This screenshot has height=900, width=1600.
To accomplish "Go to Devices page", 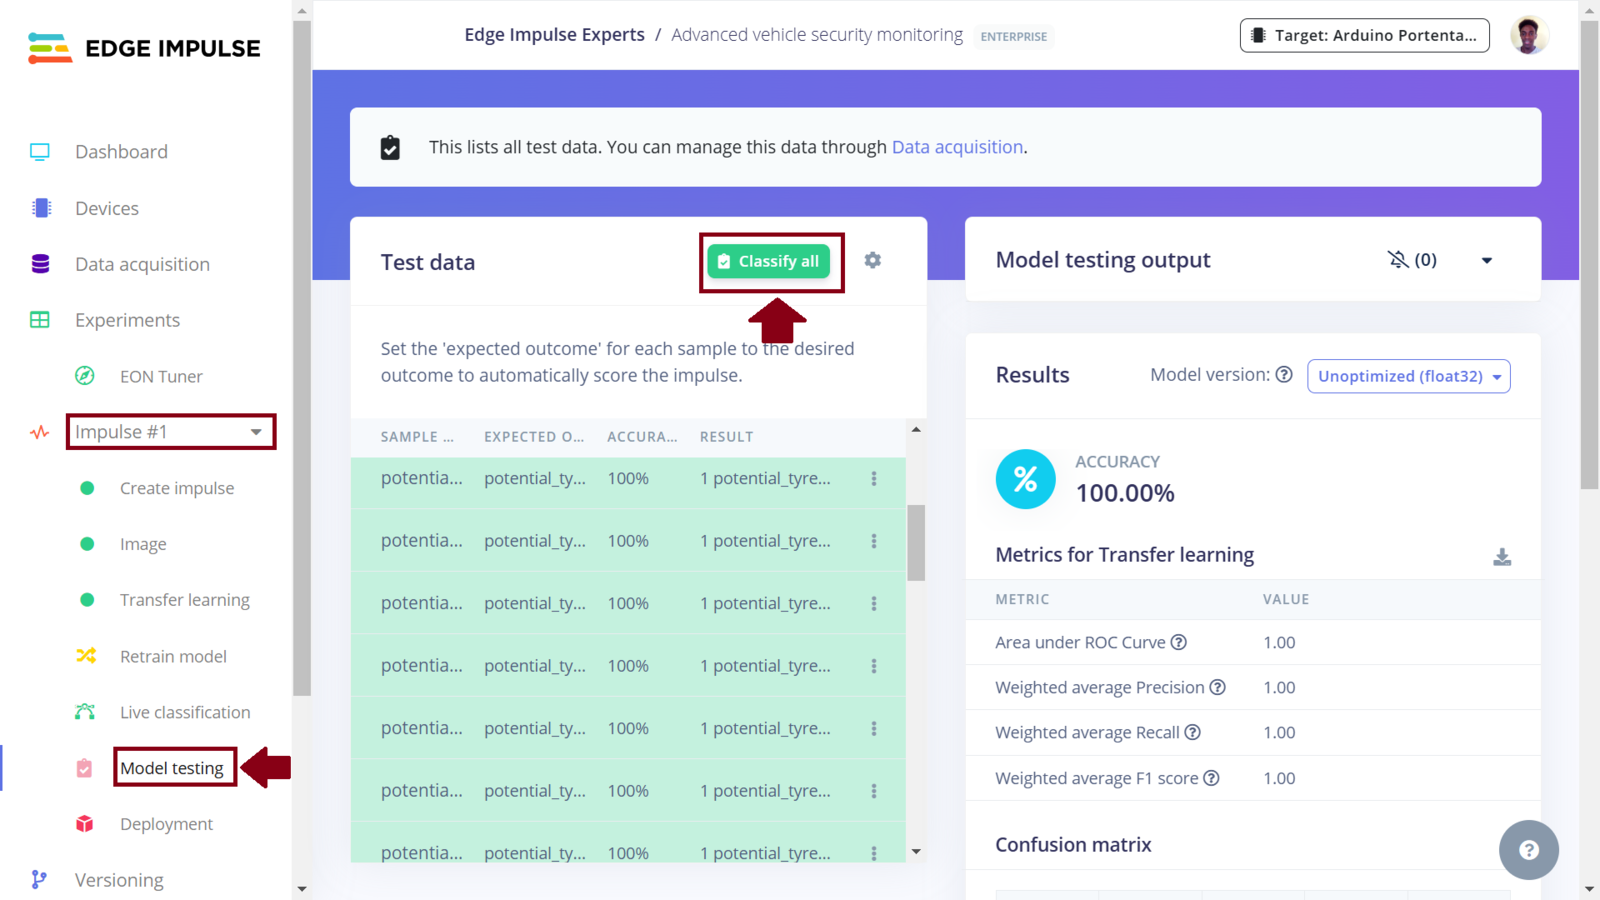I will (x=107, y=208).
